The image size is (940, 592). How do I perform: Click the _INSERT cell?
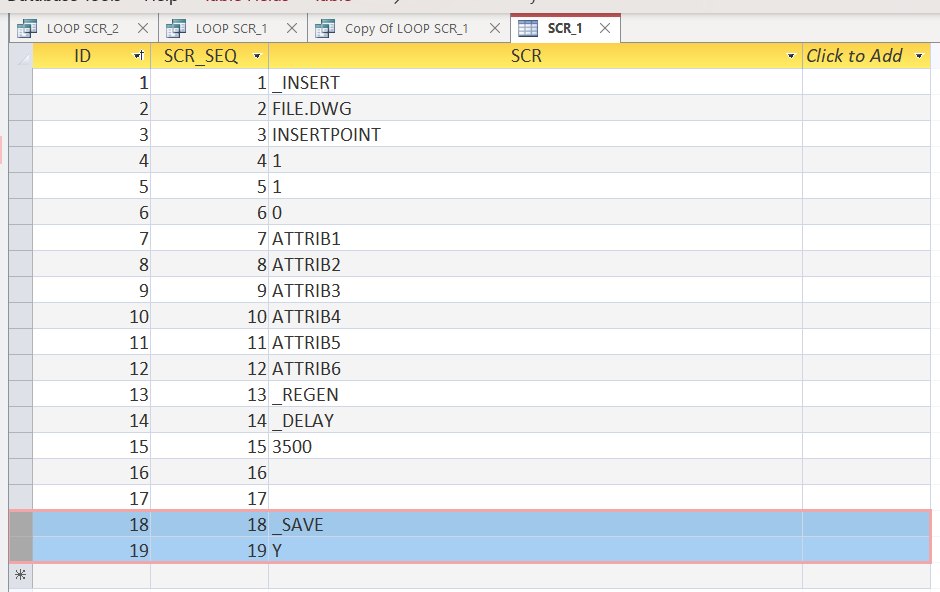pyautogui.click(x=535, y=82)
